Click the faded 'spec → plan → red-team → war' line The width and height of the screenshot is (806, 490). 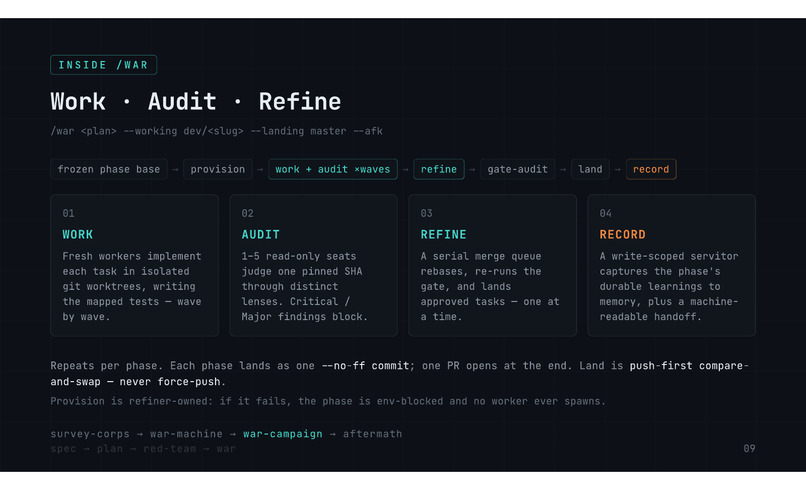[143, 449]
